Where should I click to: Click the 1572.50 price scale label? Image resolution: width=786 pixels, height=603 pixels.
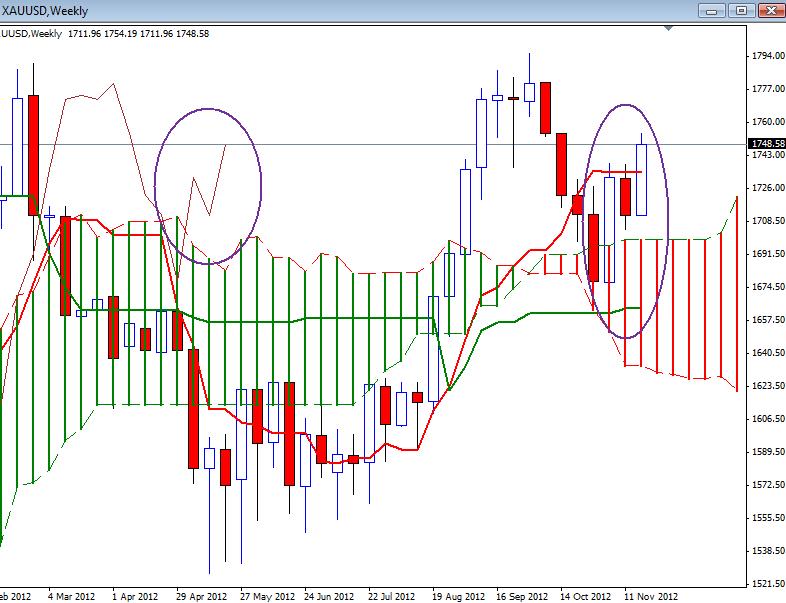pyautogui.click(x=768, y=485)
